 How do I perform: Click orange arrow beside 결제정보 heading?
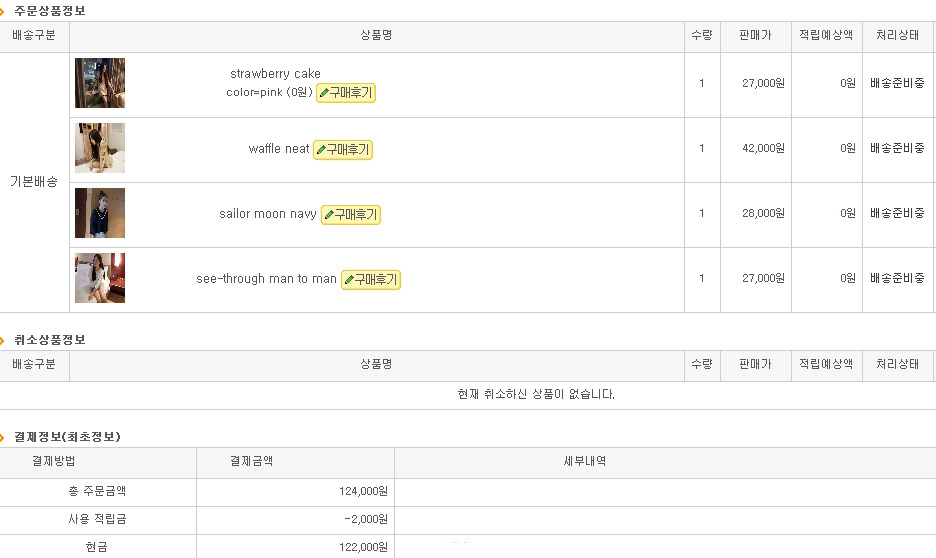click(2, 437)
